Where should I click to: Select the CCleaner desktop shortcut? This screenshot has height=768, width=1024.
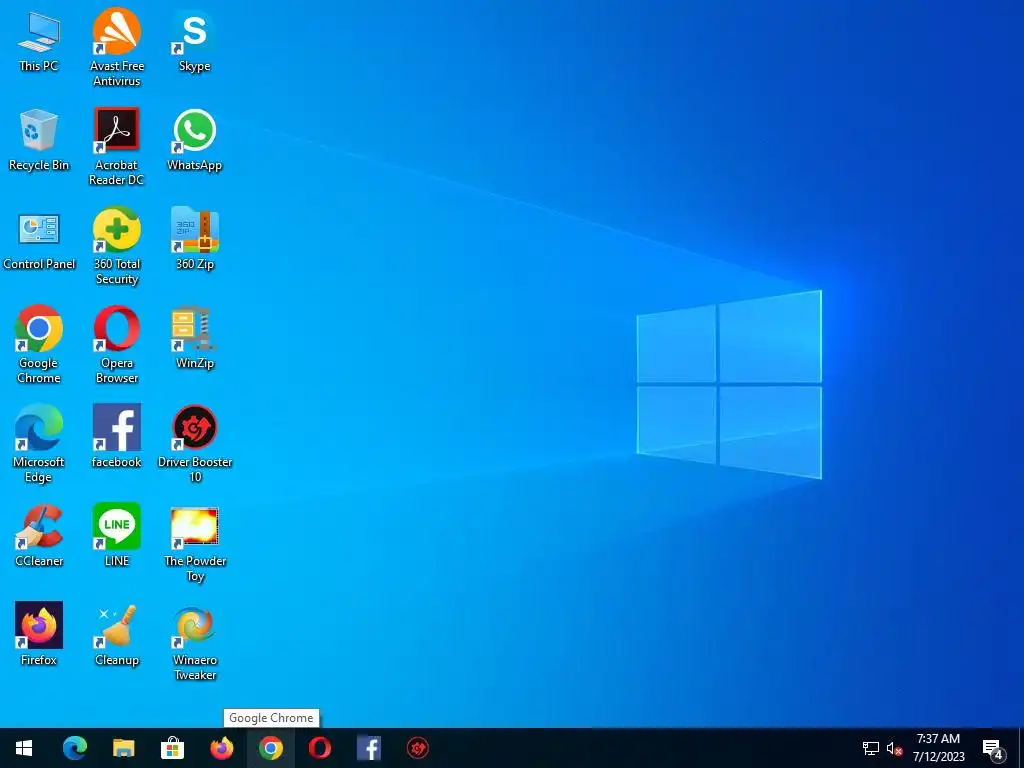coord(39,536)
